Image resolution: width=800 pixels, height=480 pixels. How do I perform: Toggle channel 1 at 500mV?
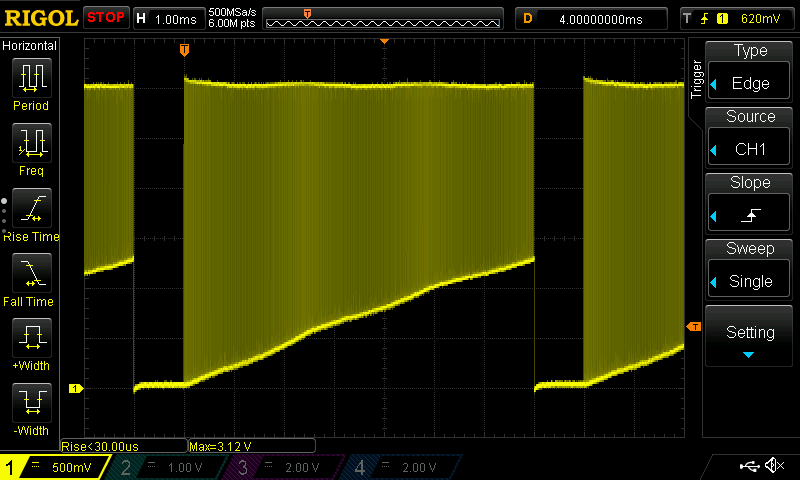(54, 467)
